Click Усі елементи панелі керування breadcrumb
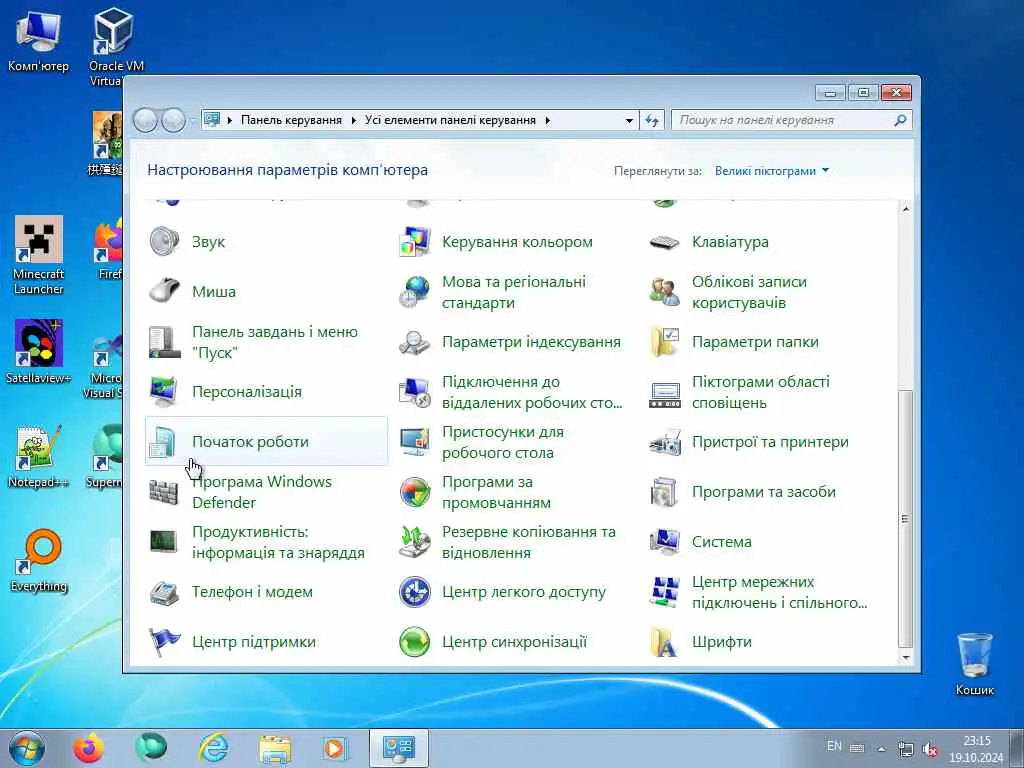The image size is (1024, 768). pos(450,120)
